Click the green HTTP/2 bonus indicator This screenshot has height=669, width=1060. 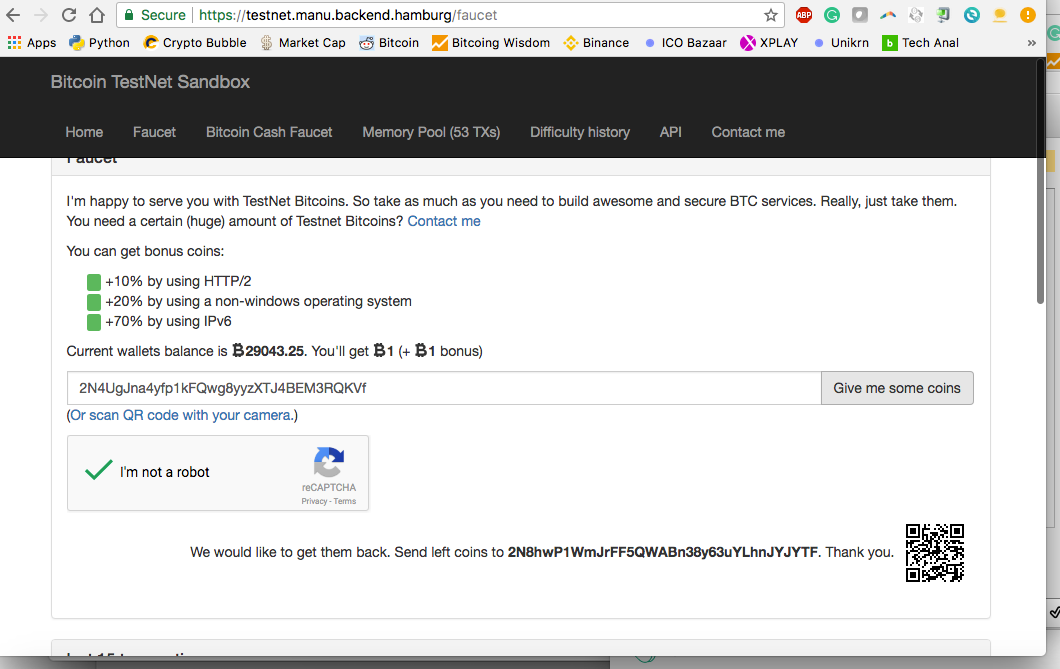[94, 282]
